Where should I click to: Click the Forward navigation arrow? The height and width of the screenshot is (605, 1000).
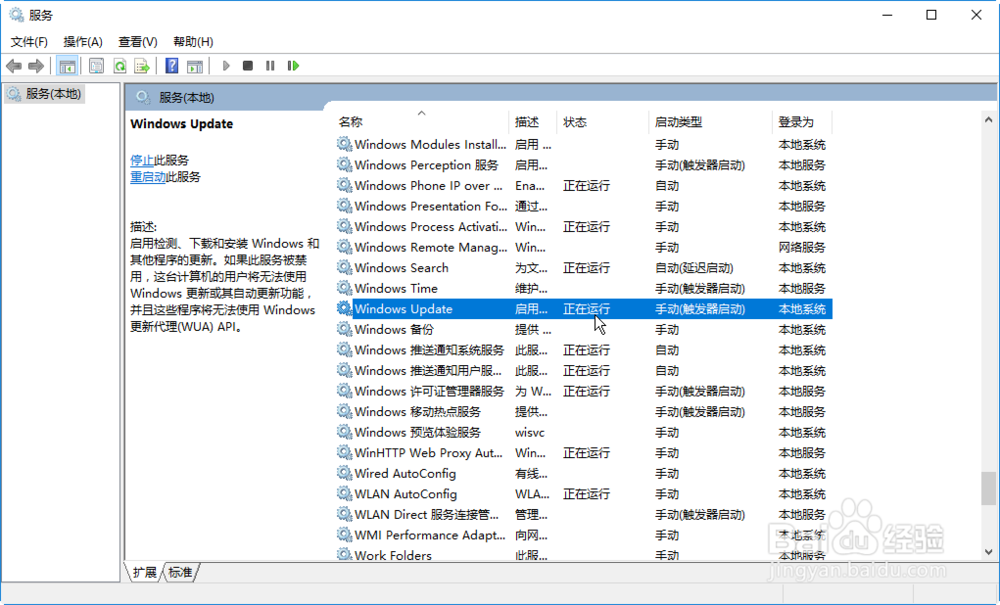coord(38,65)
